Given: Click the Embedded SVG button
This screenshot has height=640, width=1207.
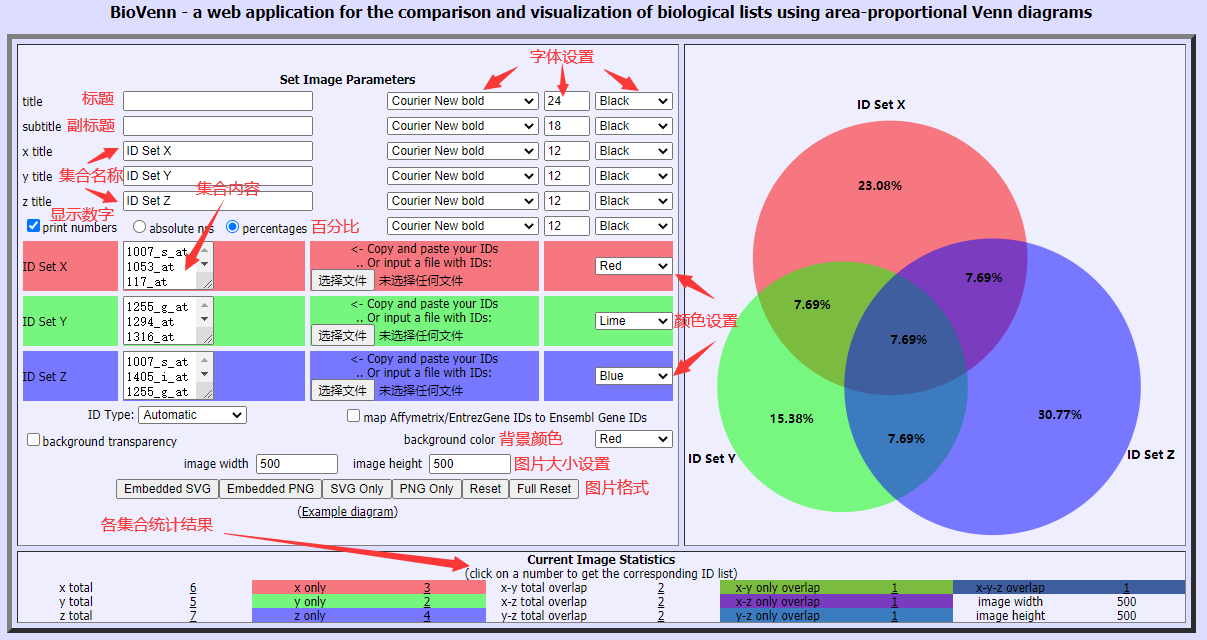Looking at the screenshot, I should tap(168, 489).
